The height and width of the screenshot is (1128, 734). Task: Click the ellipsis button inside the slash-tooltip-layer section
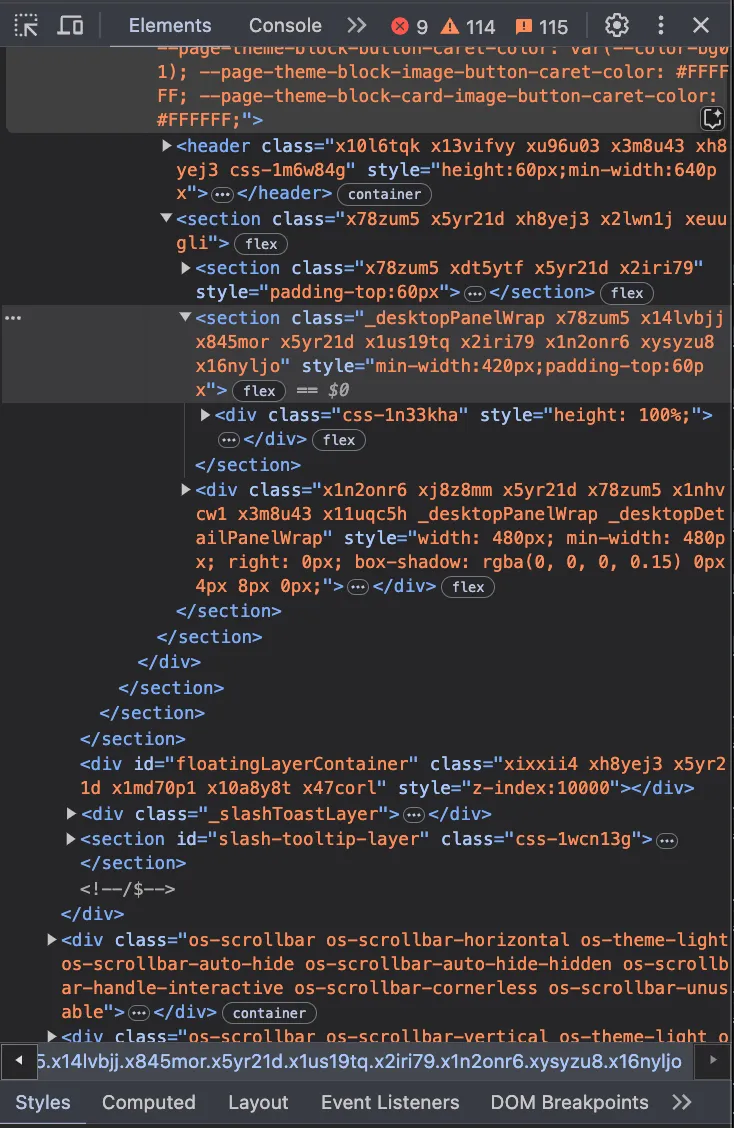pyautogui.click(x=667, y=840)
